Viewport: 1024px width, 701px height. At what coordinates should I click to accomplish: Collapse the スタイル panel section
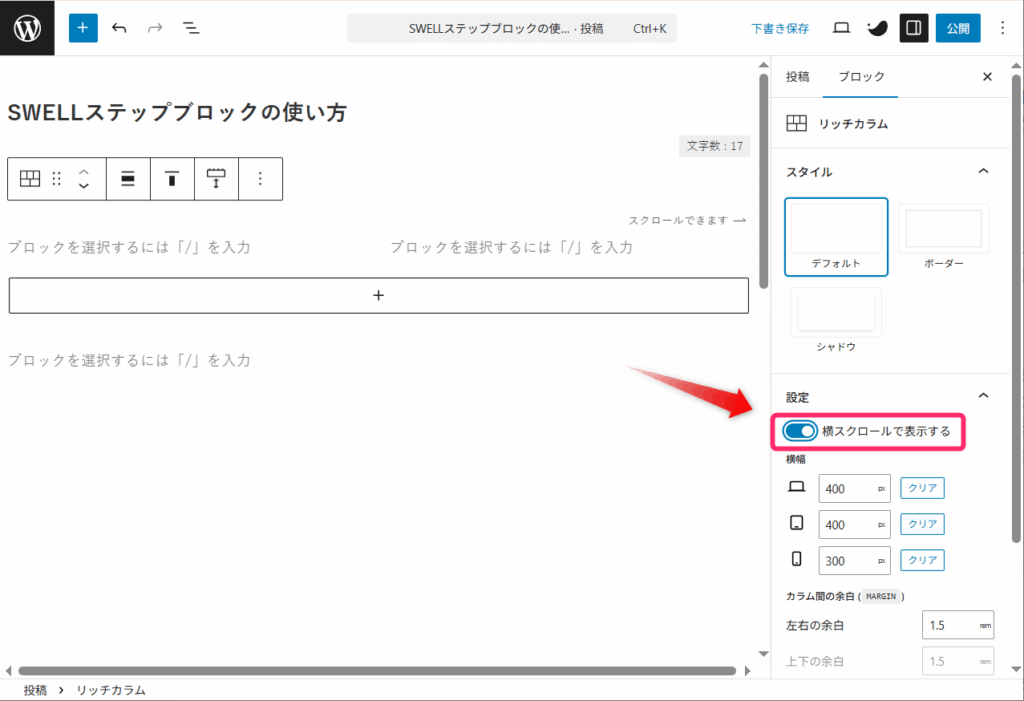tap(983, 172)
